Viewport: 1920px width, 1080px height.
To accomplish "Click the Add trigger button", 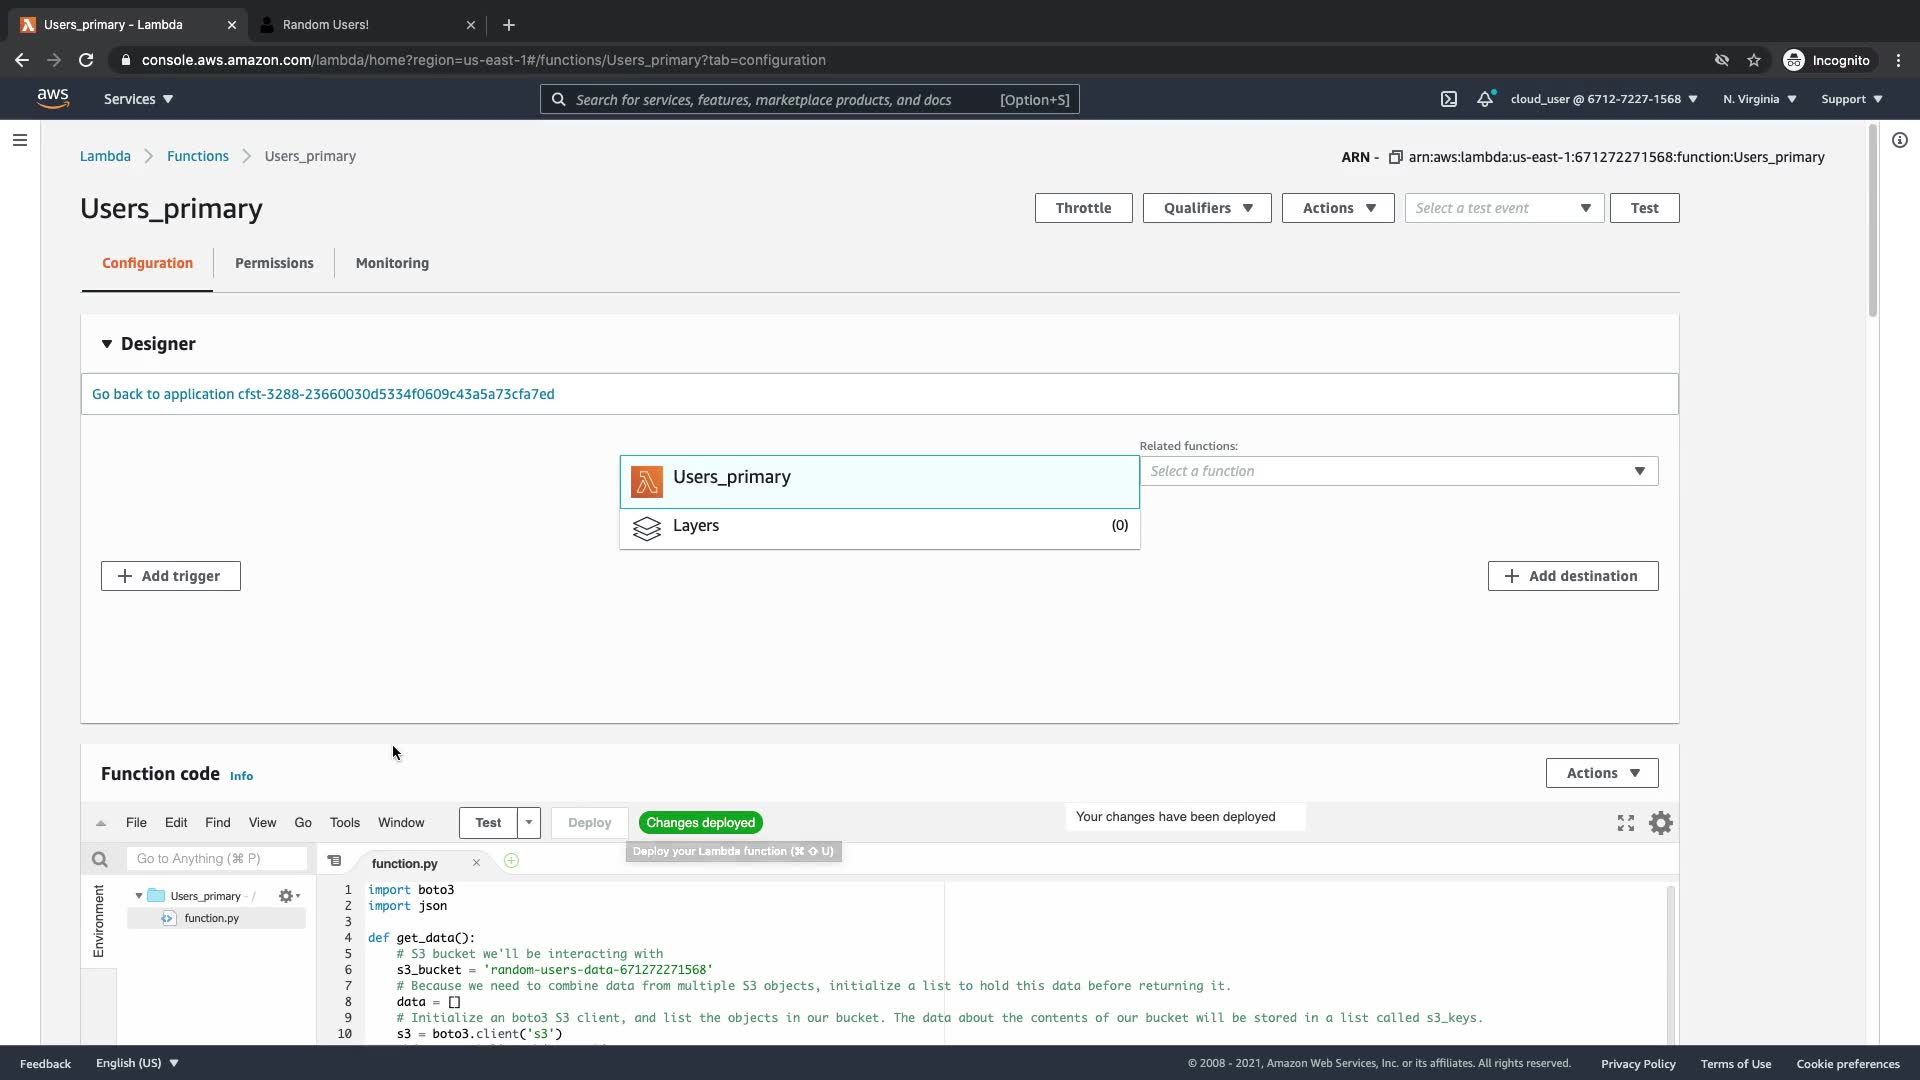I will click(x=170, y=576).
